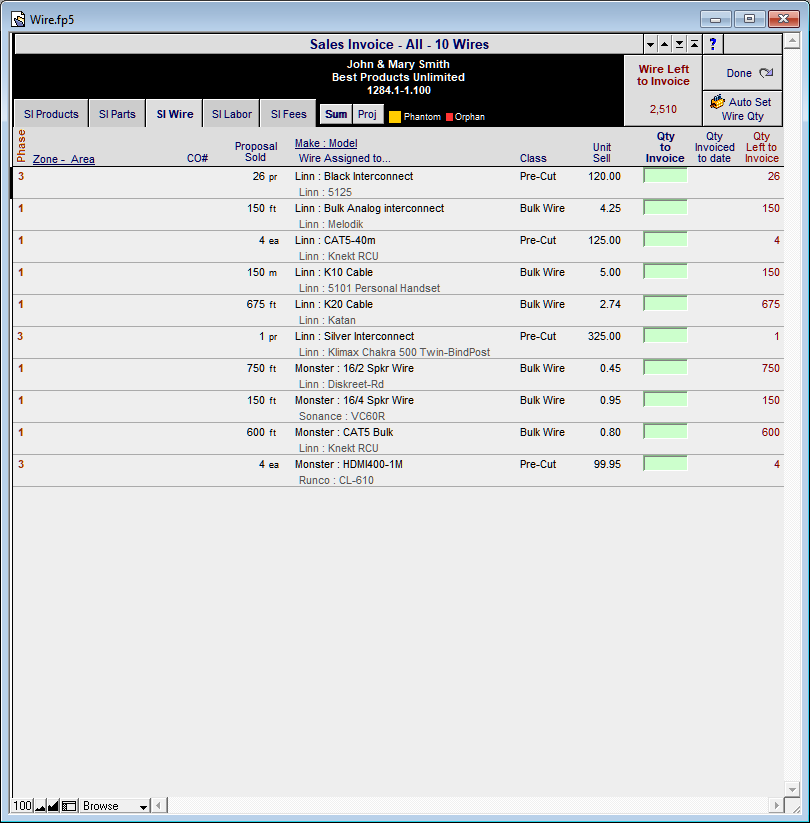Click 'Linn : 5101 Personal Handset' text
This screenshot has width=810, height=823.
click(369, 288)
